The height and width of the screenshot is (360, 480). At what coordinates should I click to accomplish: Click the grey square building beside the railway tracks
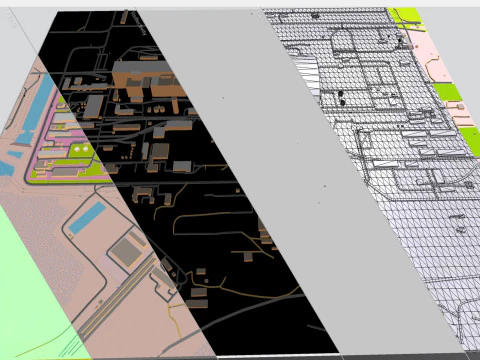pyautogui.click(x=127, y=252)
